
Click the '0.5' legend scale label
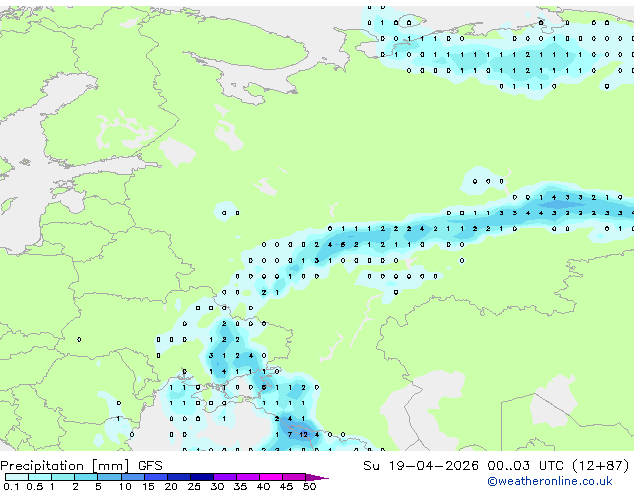[x=35, y=486]
